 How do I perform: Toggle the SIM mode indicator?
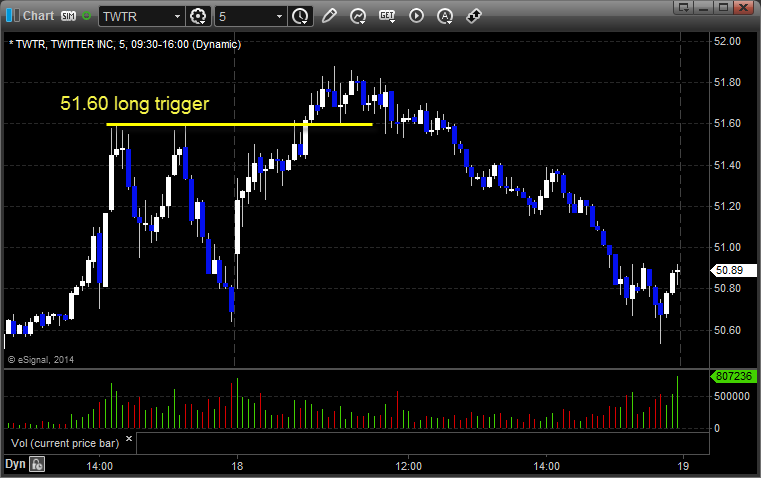(68, 16)
